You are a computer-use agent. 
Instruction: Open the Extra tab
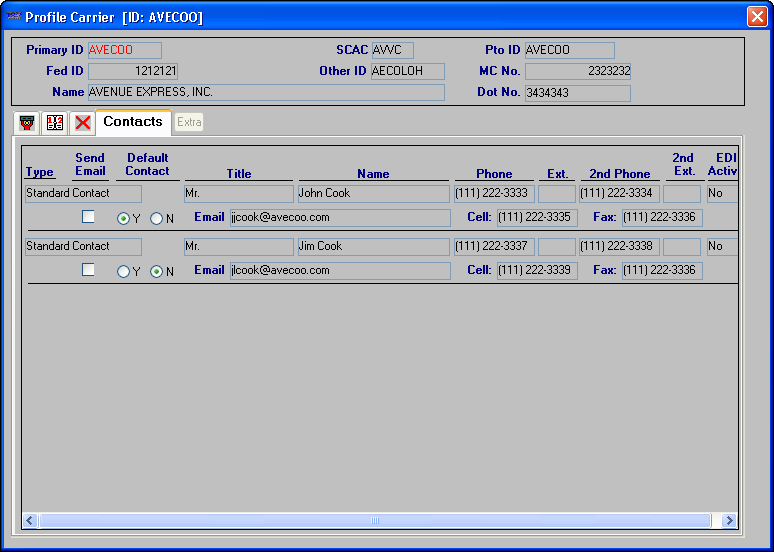189,122
